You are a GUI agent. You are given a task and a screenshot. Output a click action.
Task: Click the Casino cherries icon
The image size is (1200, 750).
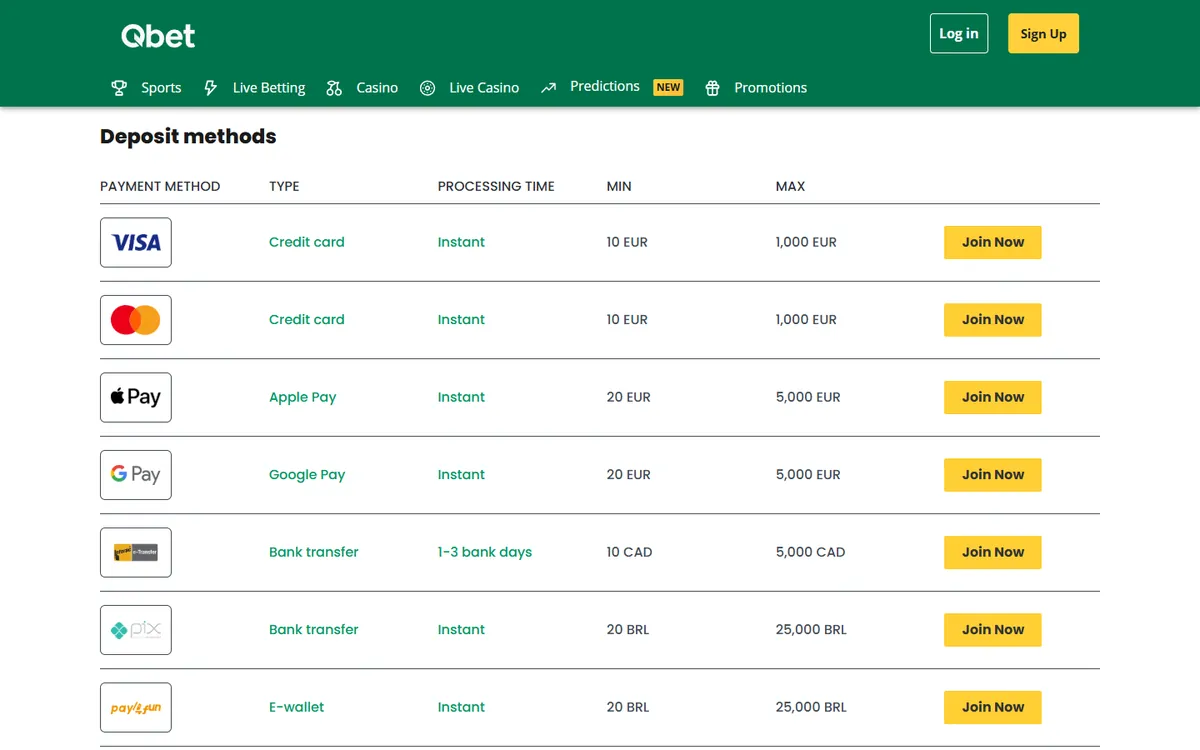[334, 88]
